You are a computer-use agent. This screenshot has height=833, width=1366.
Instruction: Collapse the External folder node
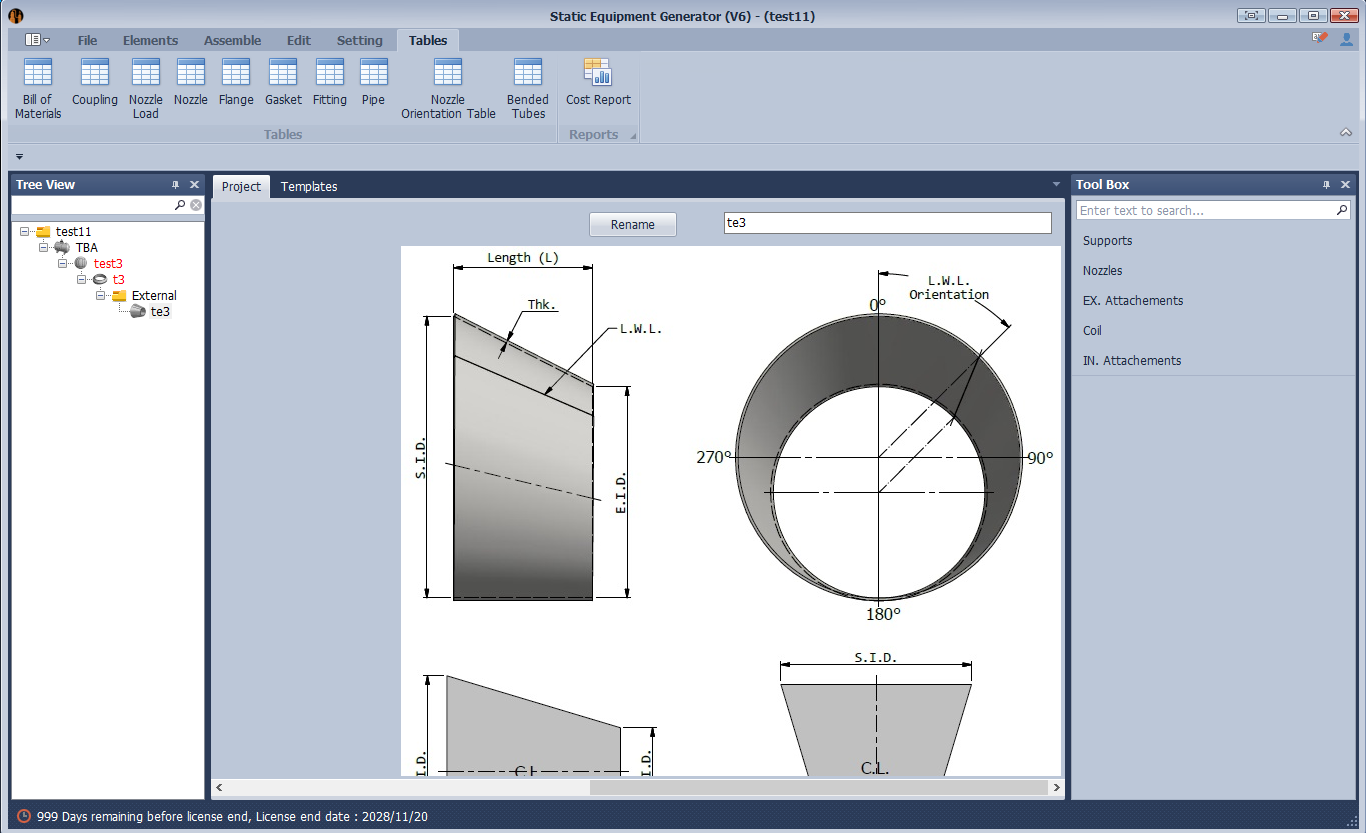click(100, 296)
